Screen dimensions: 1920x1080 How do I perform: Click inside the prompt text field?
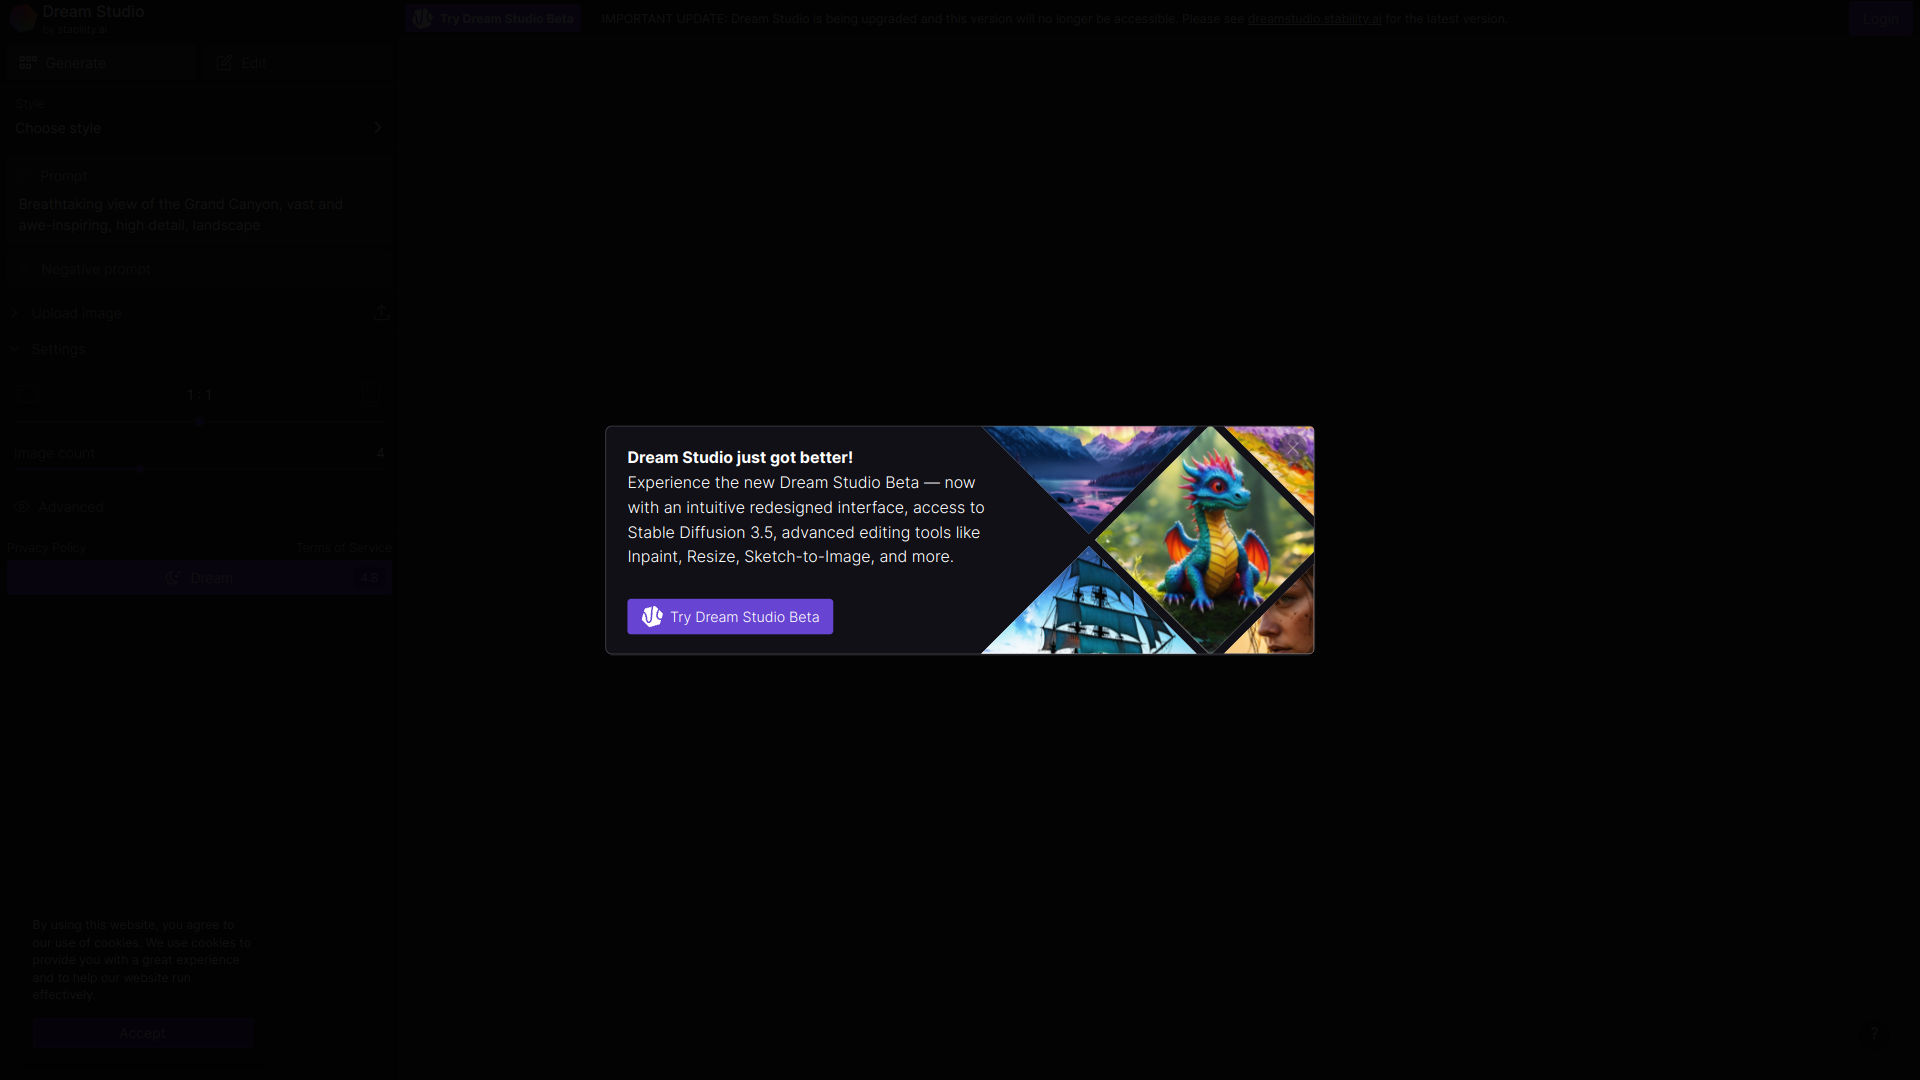tap(199, 214)
